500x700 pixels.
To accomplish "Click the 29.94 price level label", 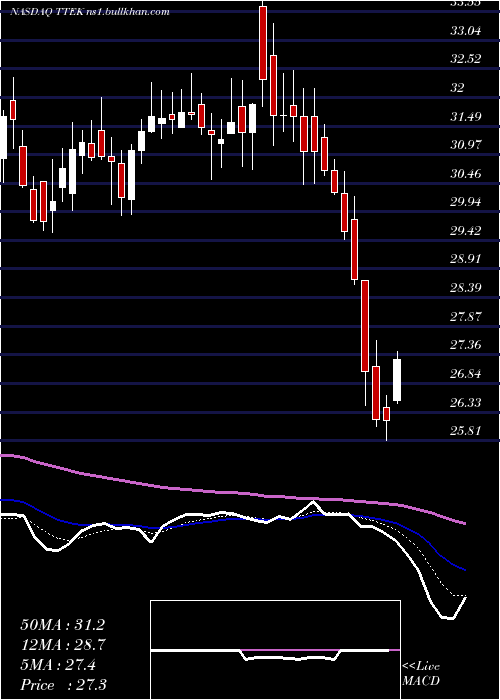I will tap(466, 202).
